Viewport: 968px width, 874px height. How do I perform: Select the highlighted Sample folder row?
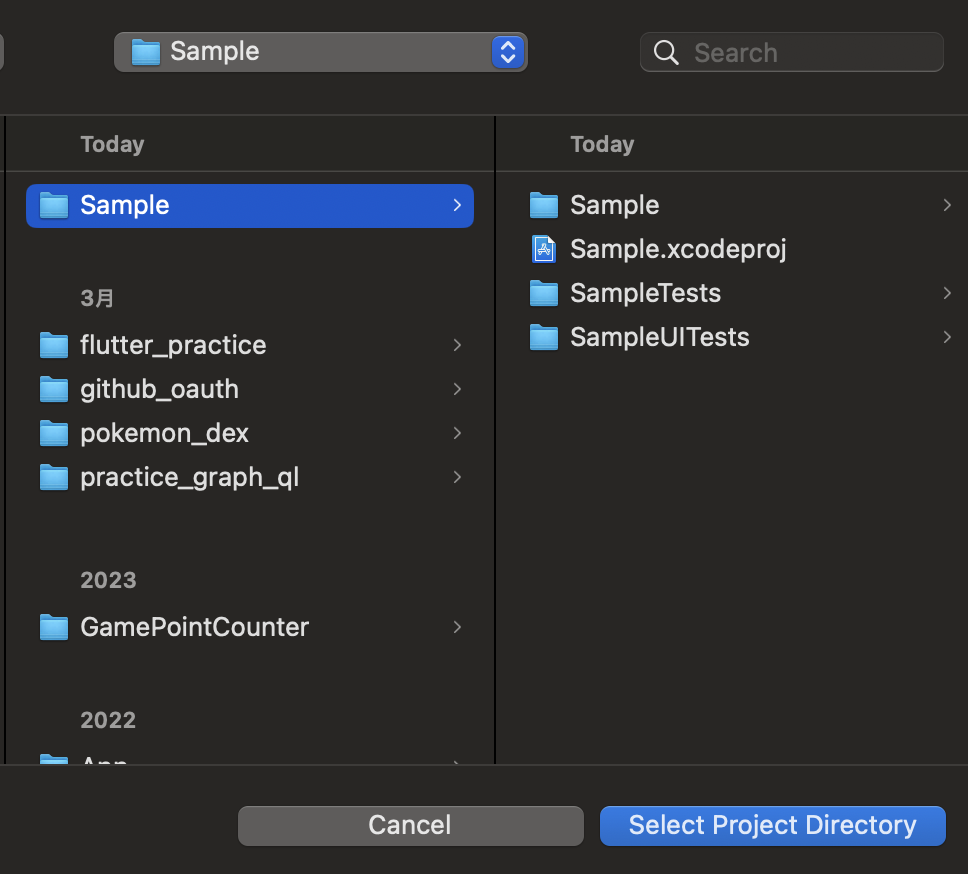pyautogui.click(x=249, y=205)
